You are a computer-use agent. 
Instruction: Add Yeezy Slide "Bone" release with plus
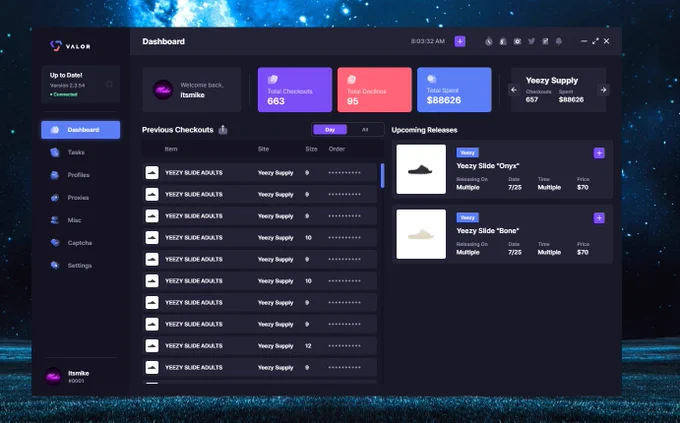599,218
